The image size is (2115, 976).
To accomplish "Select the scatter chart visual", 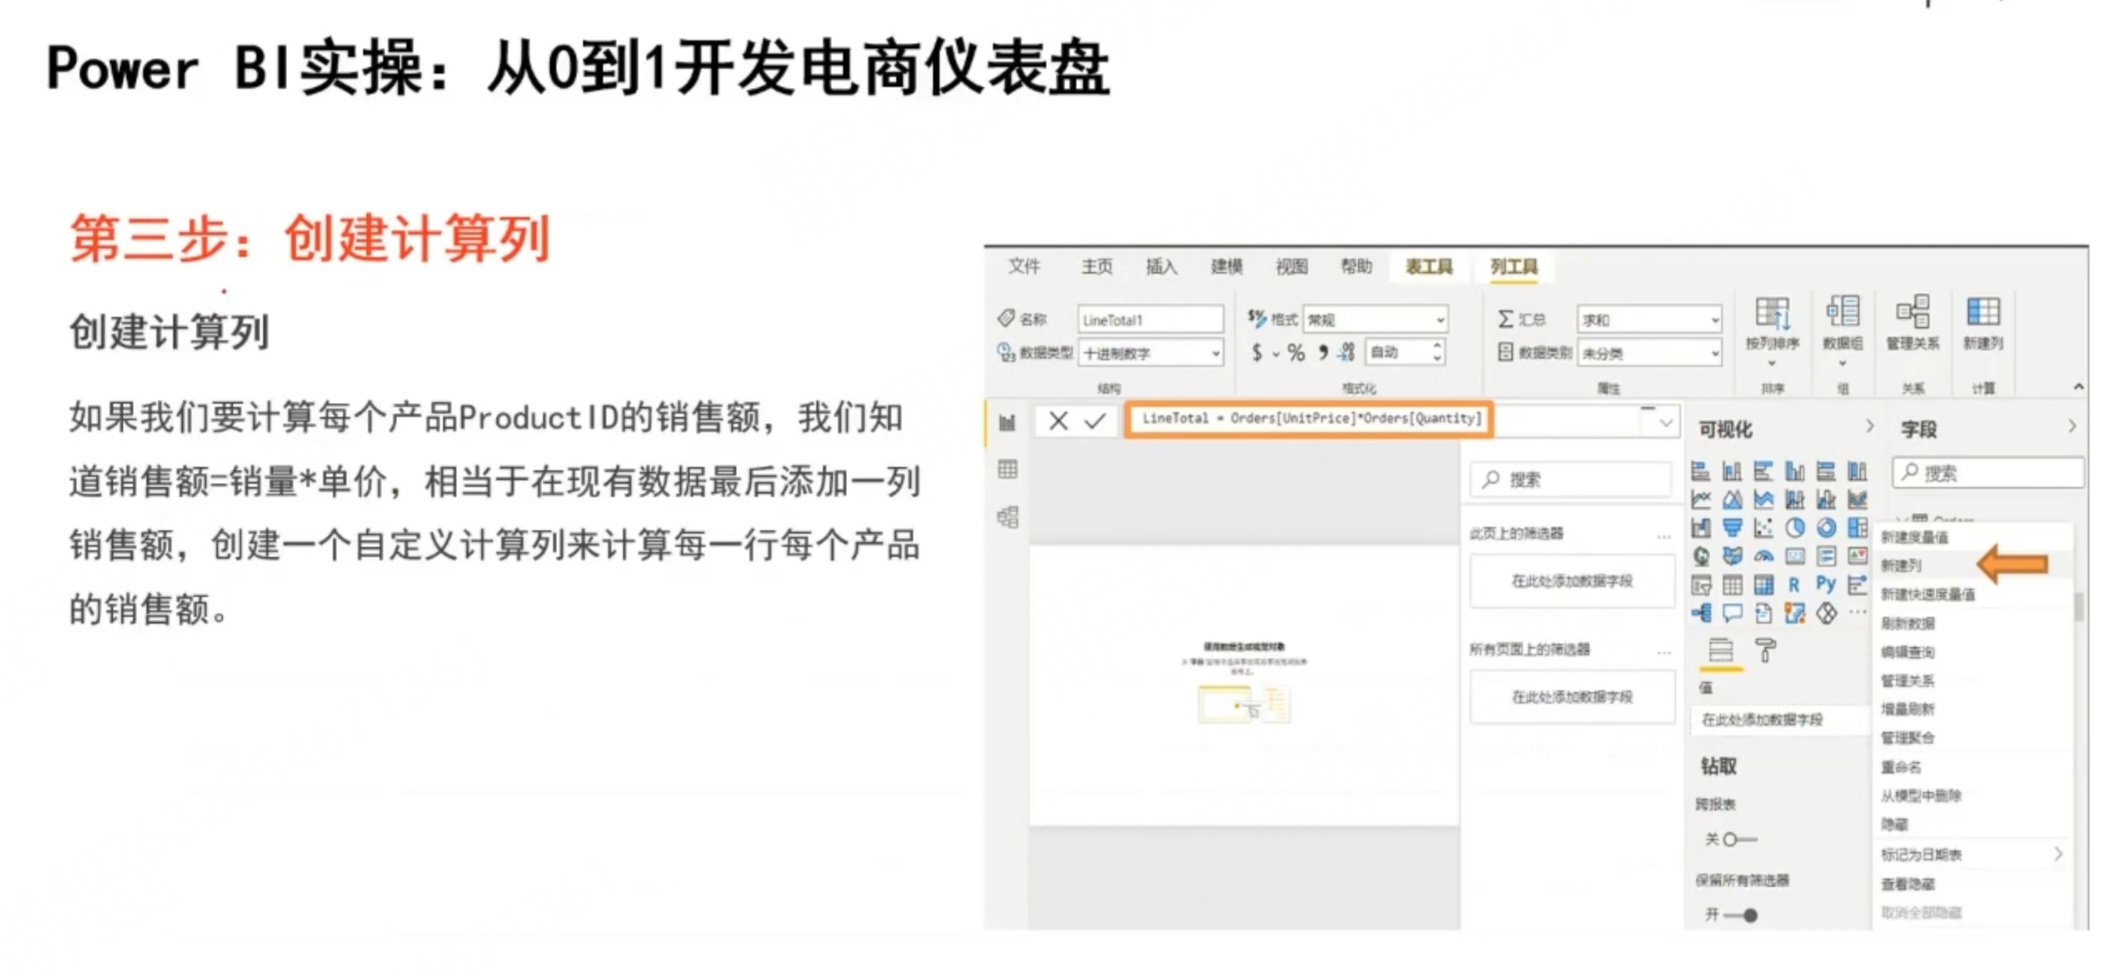I will (1763, 528).
